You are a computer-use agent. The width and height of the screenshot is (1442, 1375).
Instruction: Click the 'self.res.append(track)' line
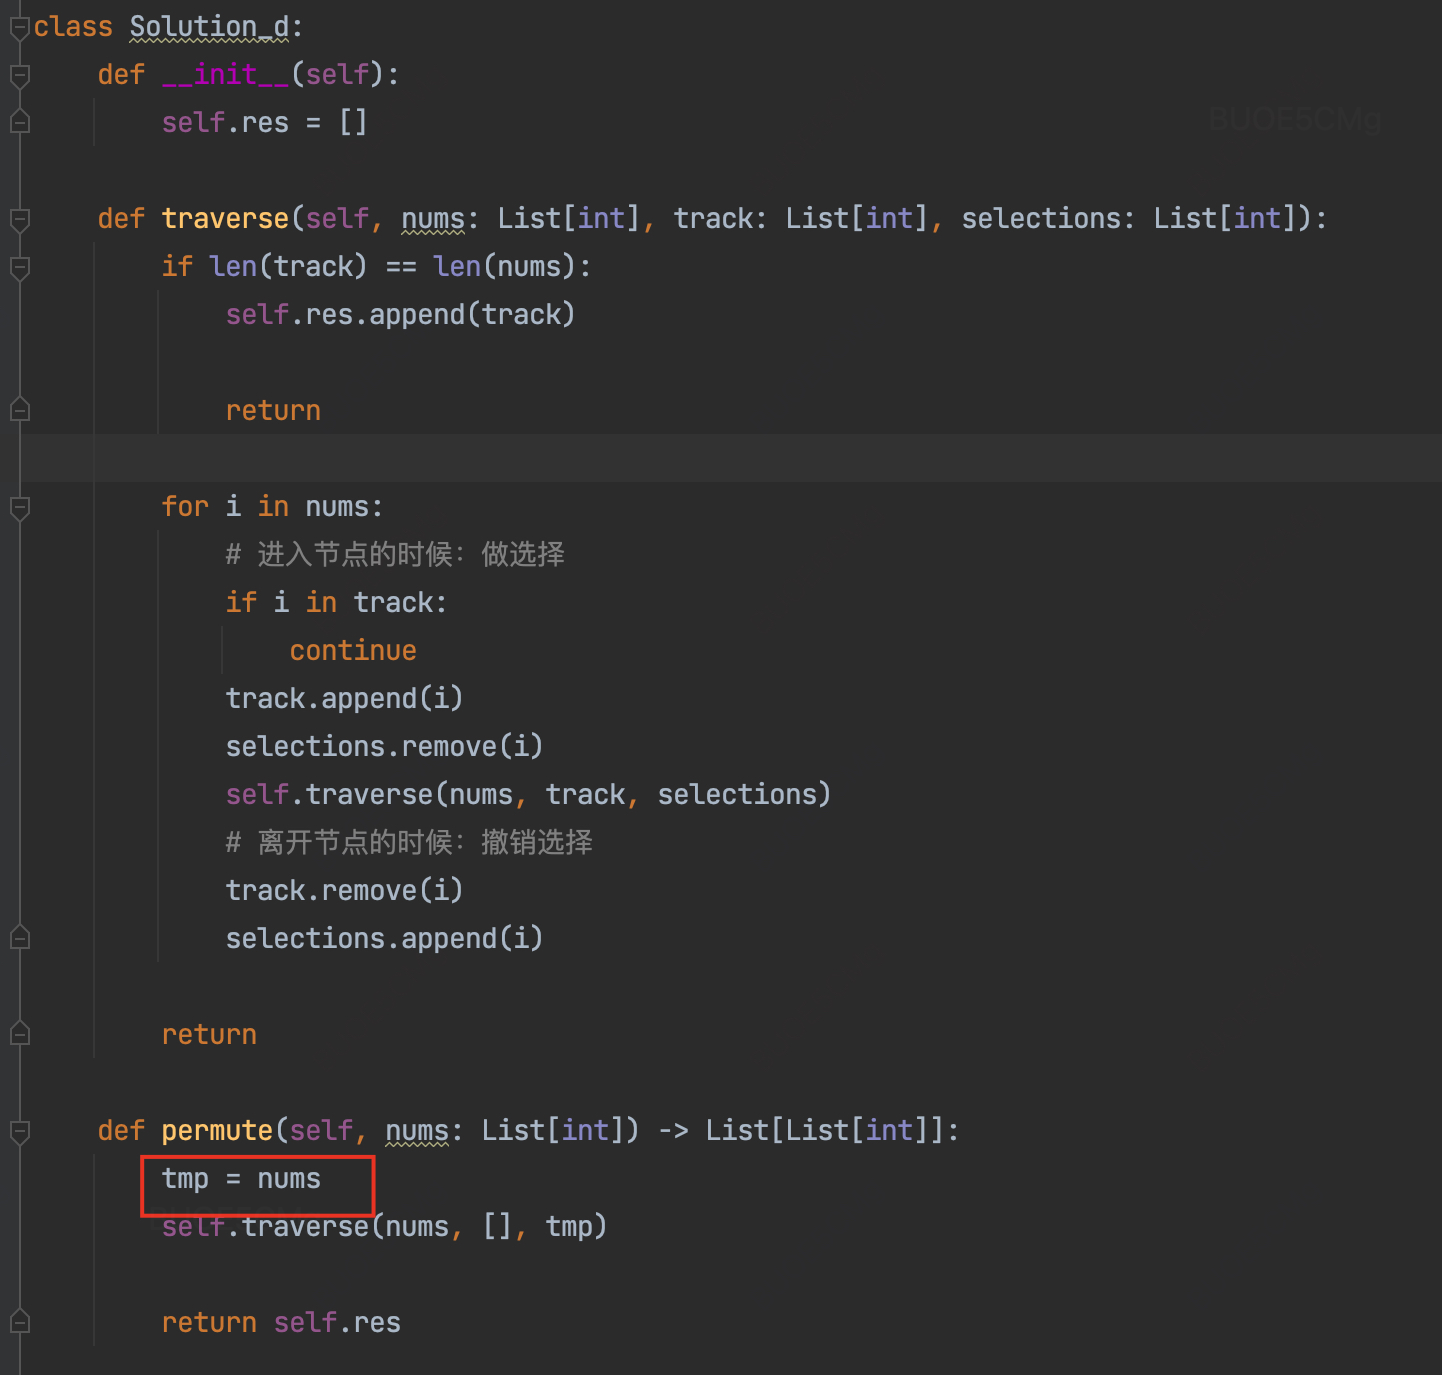pyautogui.click(x=400, y=315)
